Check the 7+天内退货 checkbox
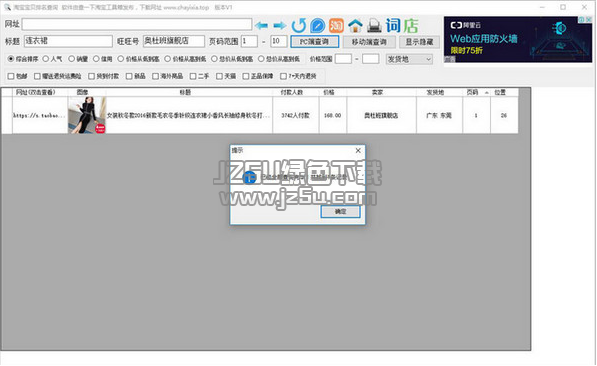 pyautogui.click(x=283, y=76)
